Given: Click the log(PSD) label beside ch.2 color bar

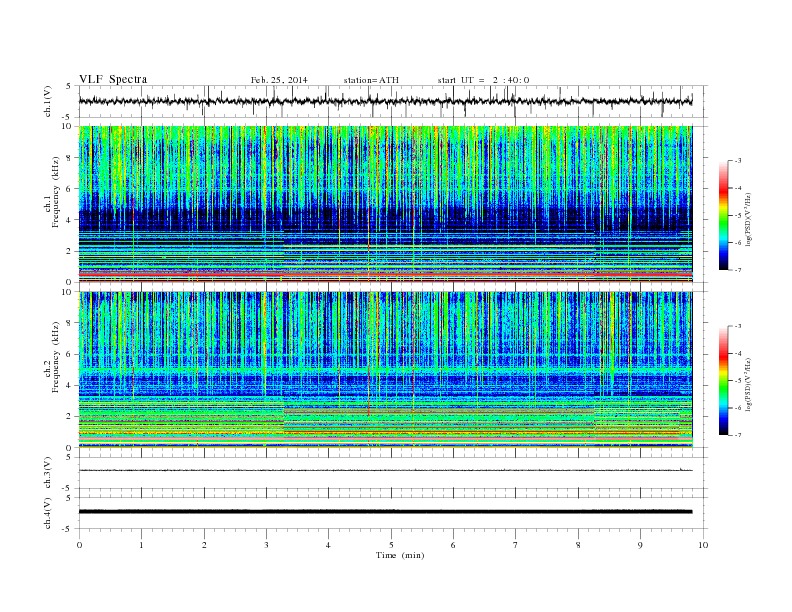Looking at the screenshot, I should 749,383.
